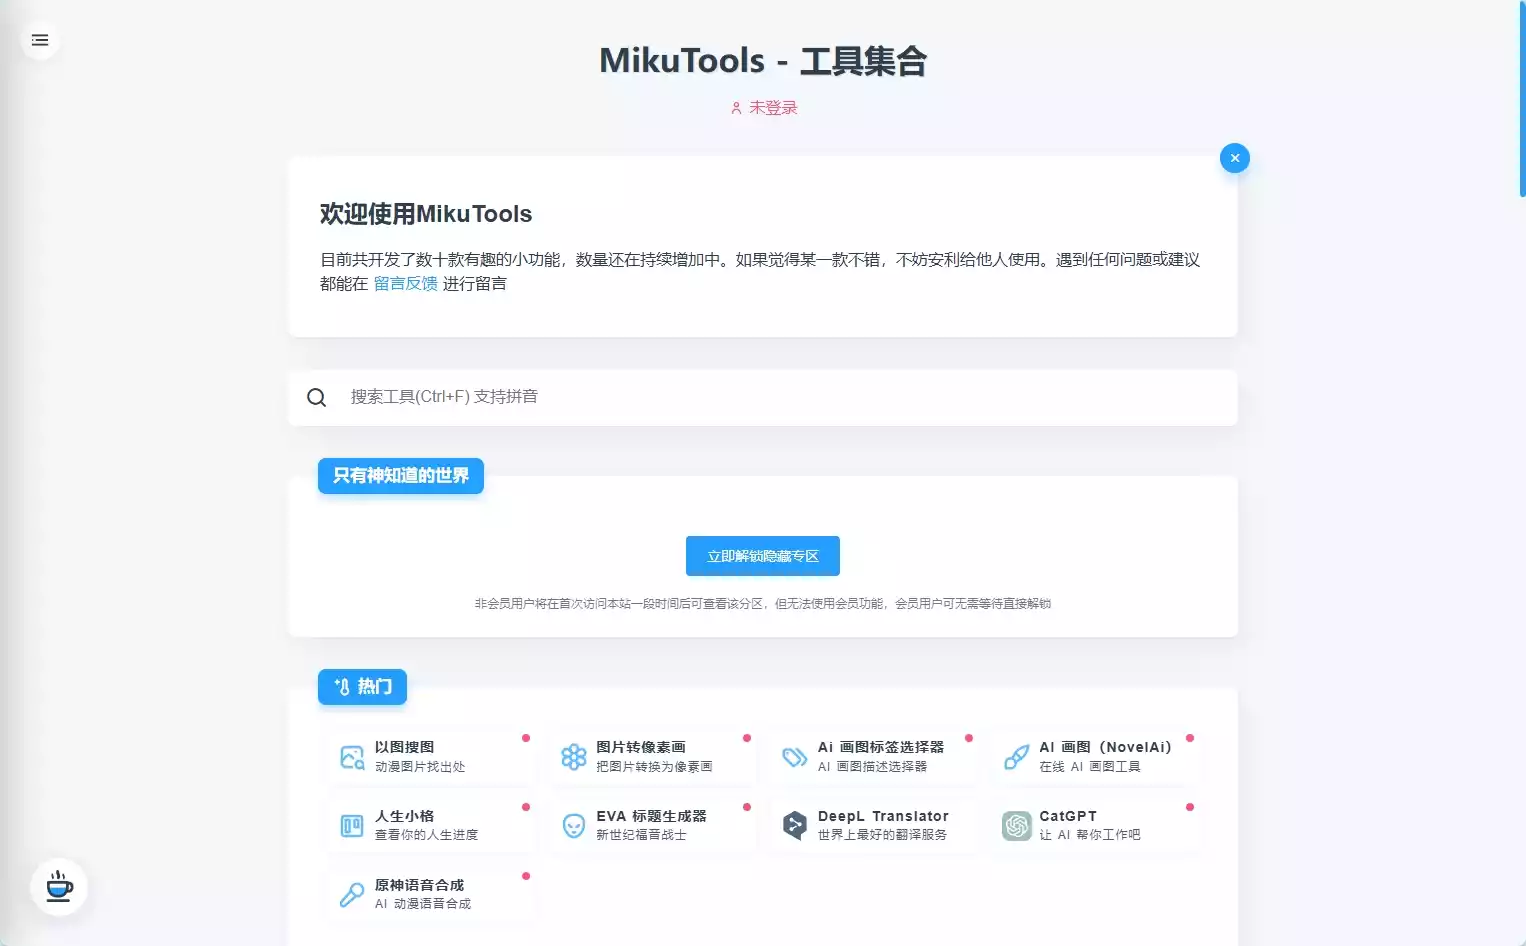Viewport: 1526px width, 946px height.
Task: Click the user icon beside 未登录
Action: (736, 108)
